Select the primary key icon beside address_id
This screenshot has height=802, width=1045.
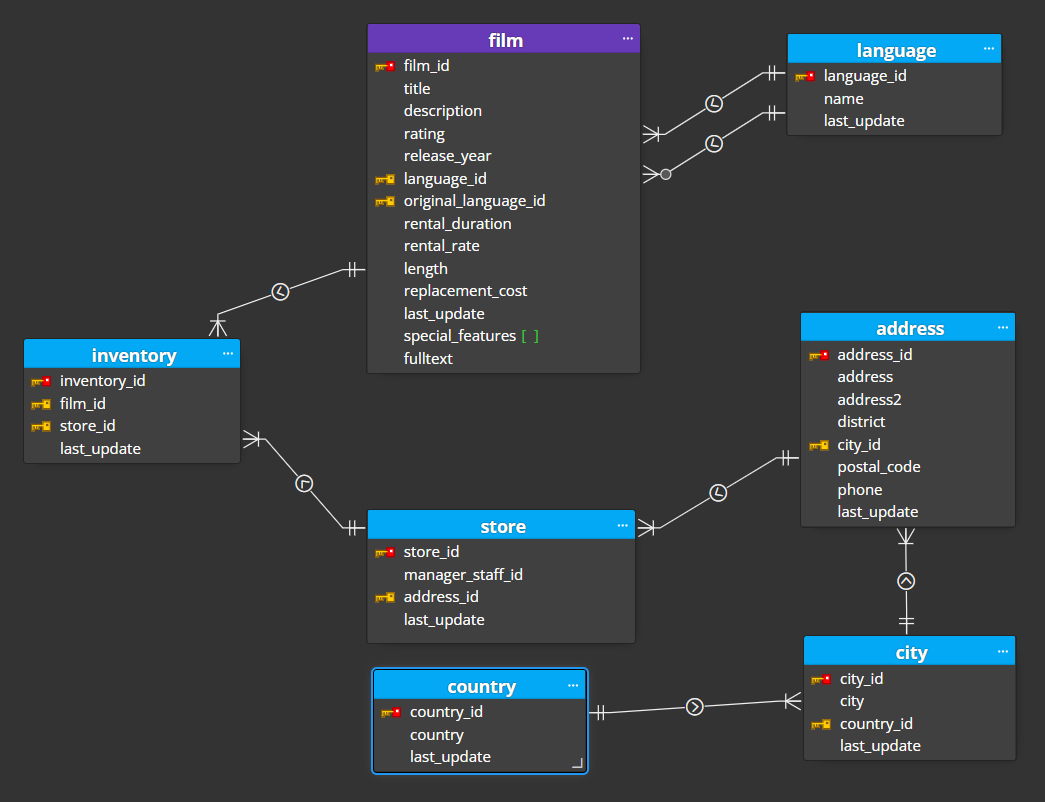click(x=819, y=354)
